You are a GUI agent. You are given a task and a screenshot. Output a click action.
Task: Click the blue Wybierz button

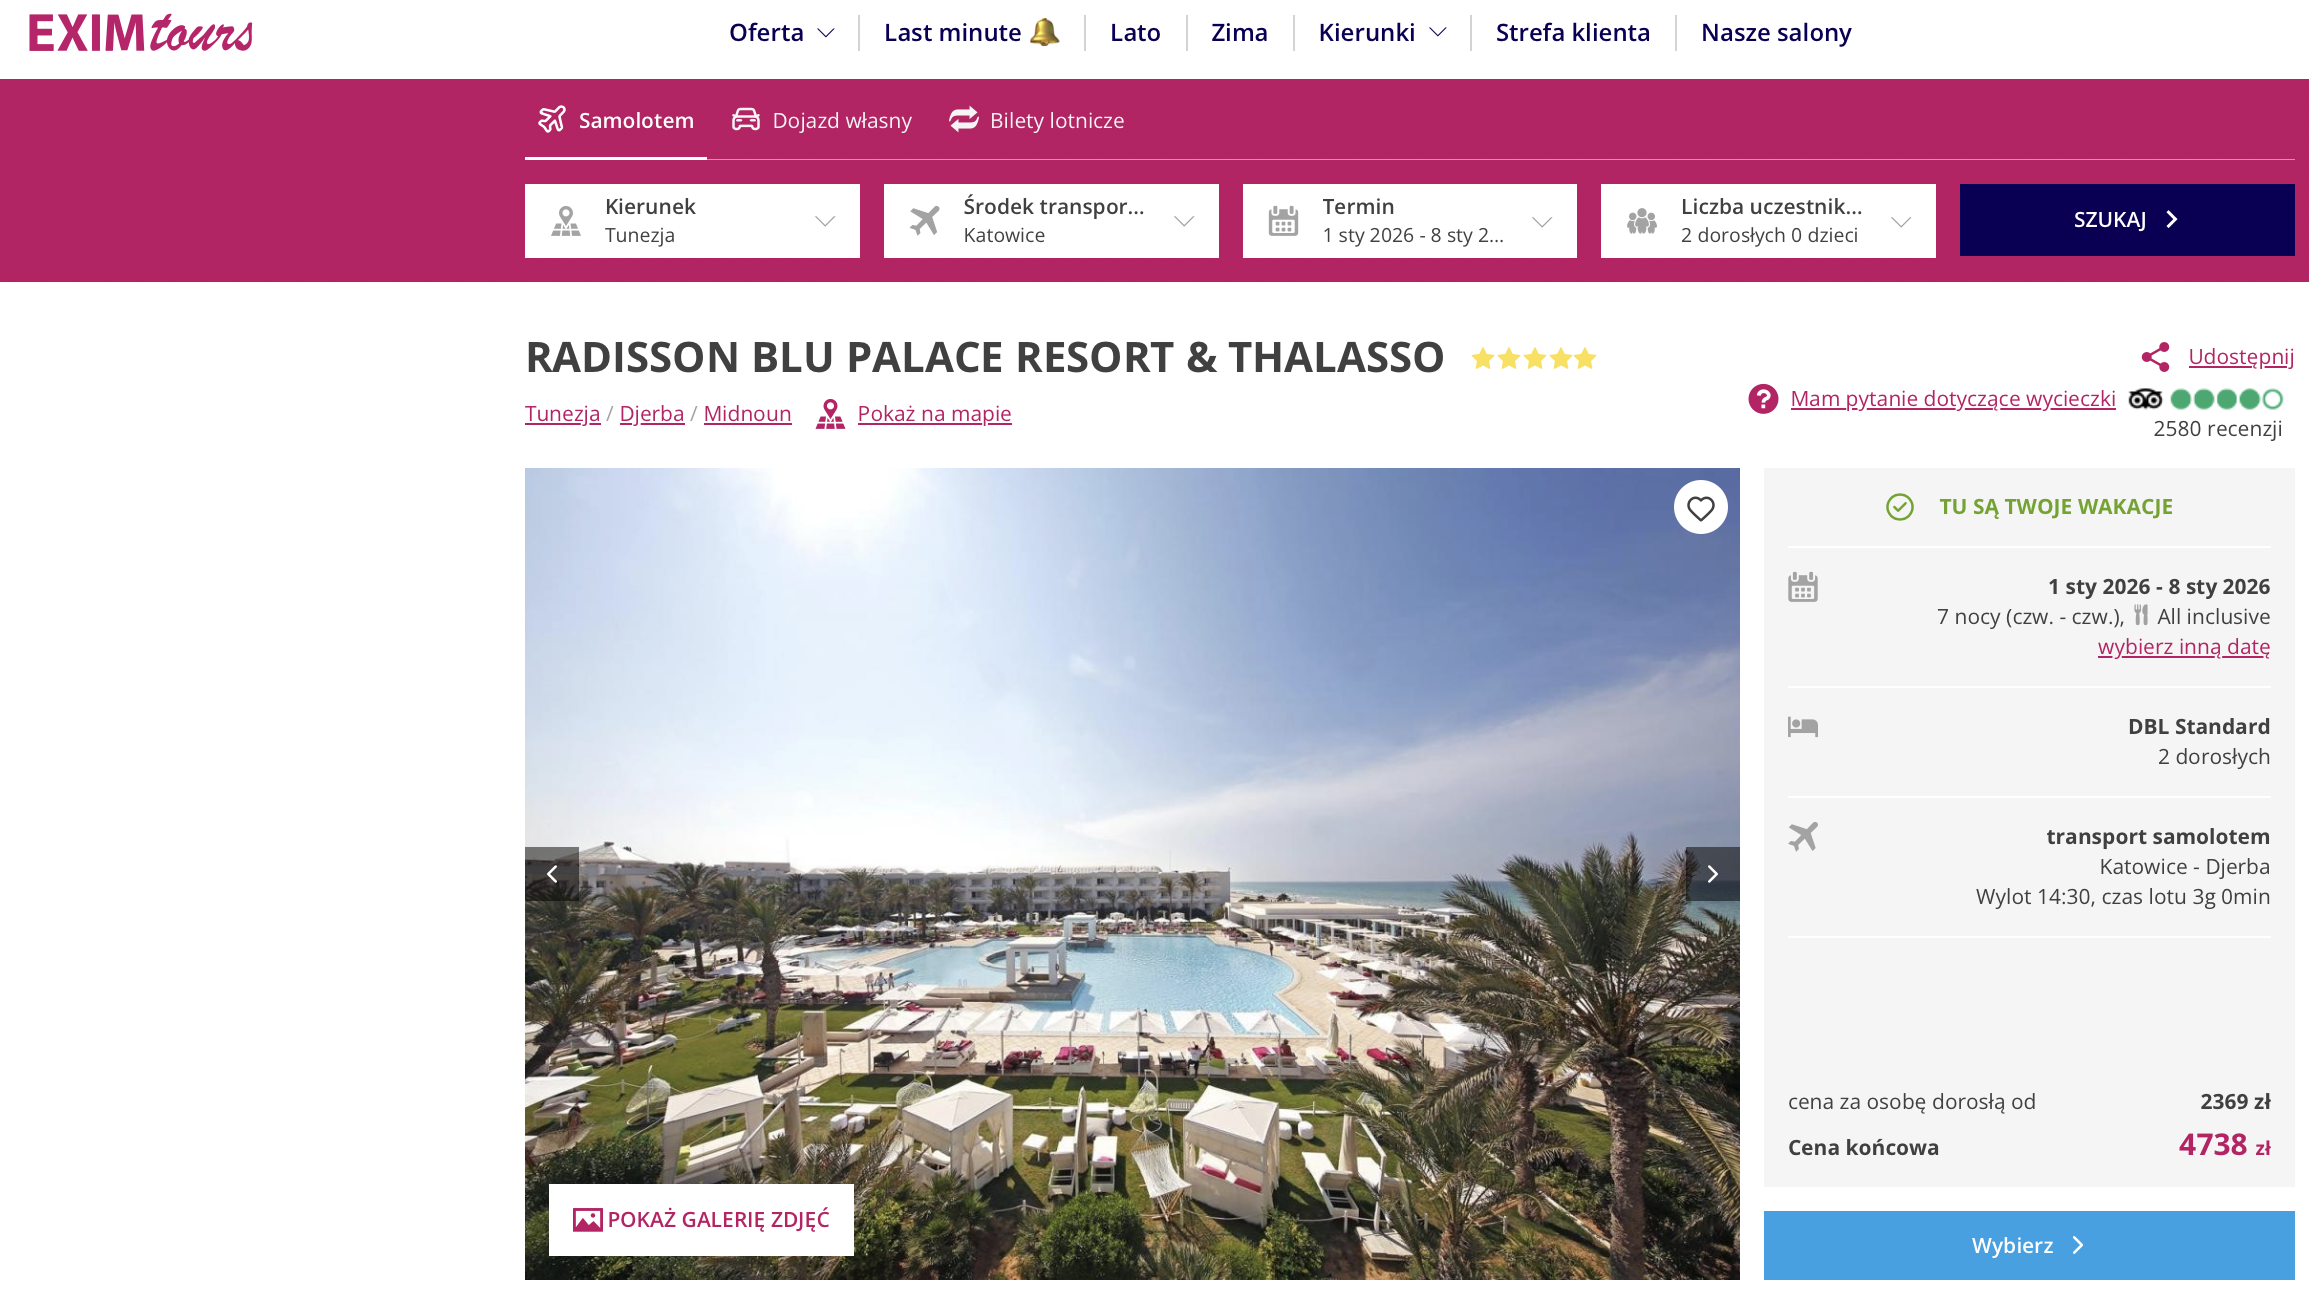coord(2029,1245)
